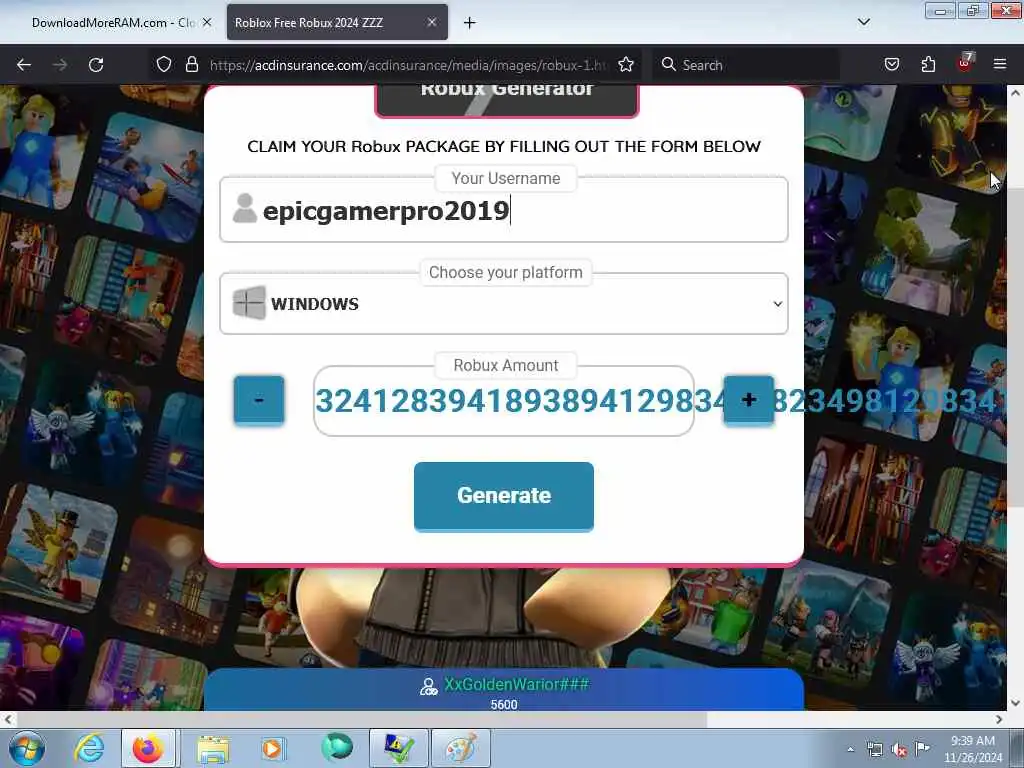1024x768 pixels.
Task: Click the Your Username input field
Action: pyautogui.click(x=504, y=210)
